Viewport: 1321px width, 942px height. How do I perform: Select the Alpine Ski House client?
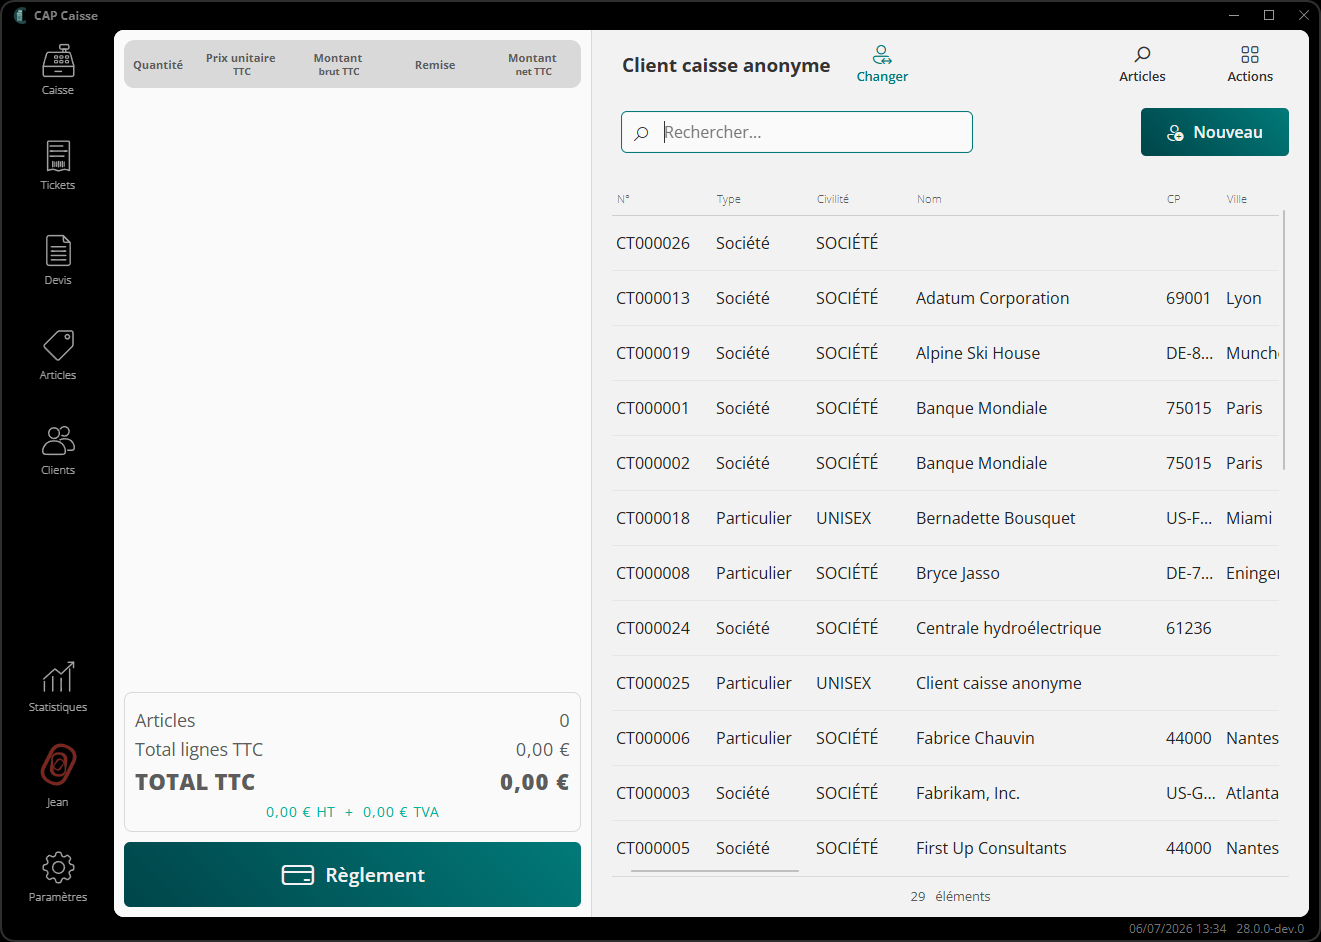click(946, 353)
